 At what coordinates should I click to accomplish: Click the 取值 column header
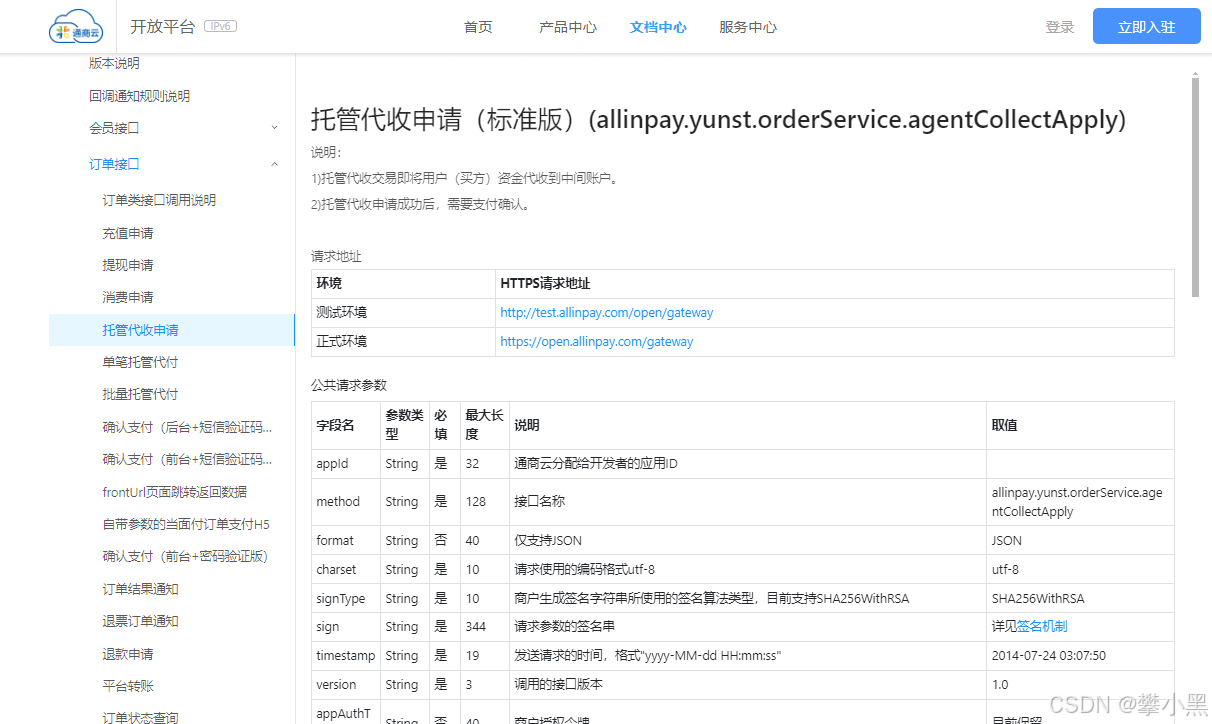click(1080, 425)
